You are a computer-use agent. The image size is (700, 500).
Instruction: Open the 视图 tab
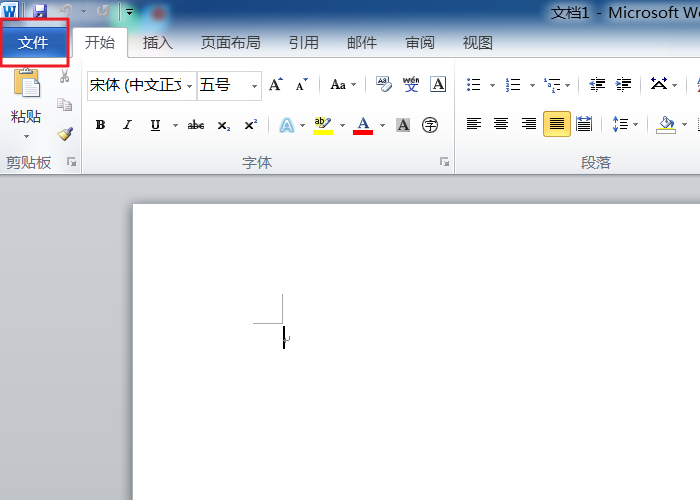tap(478, 43)
